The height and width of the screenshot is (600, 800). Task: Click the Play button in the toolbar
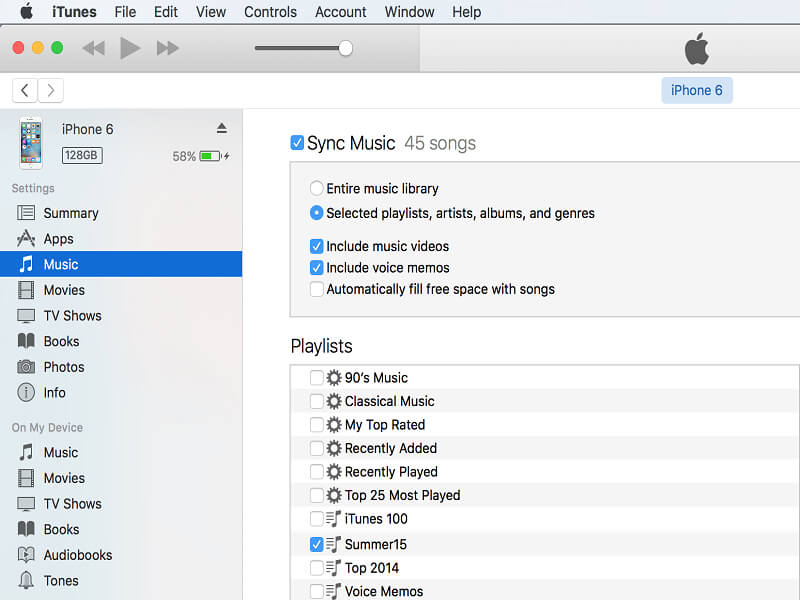click(129, 48)
